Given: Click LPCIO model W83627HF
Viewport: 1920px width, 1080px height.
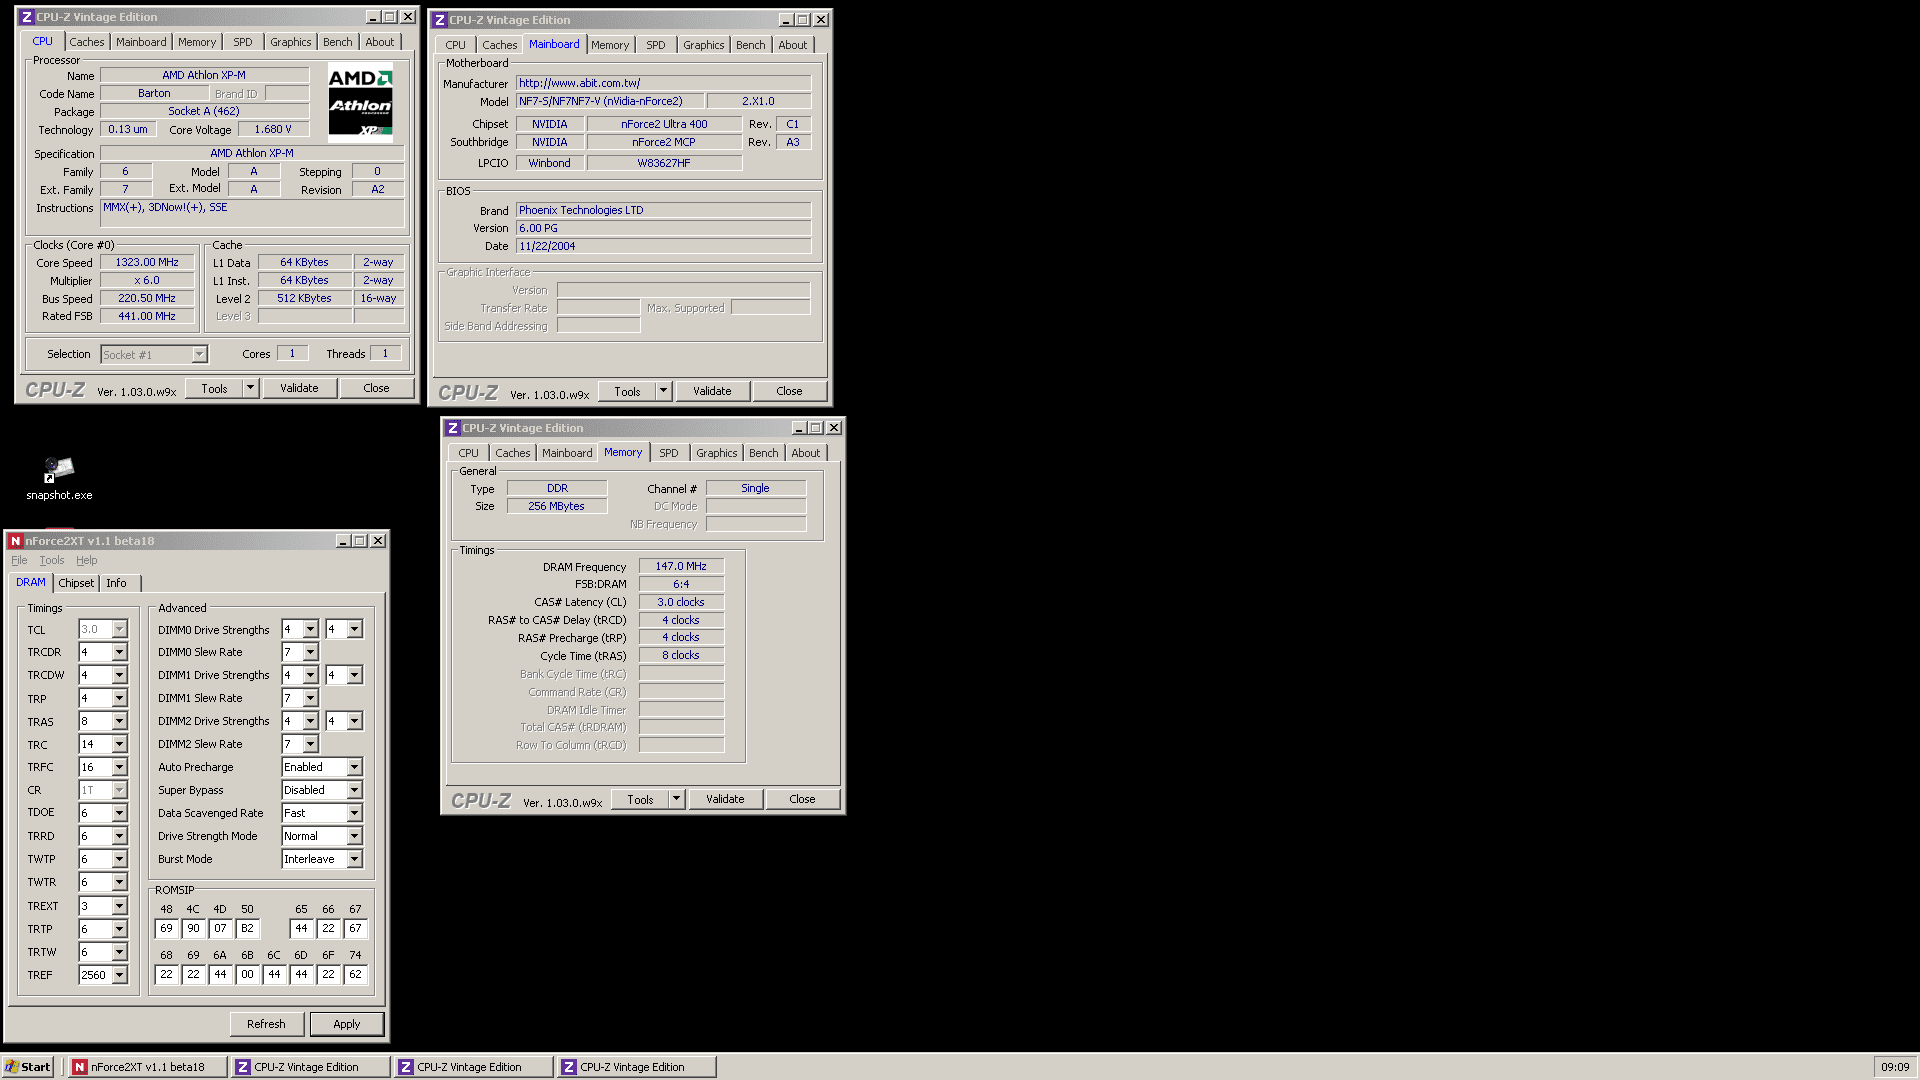Looking at the screenshot, I should coord(664,163).
